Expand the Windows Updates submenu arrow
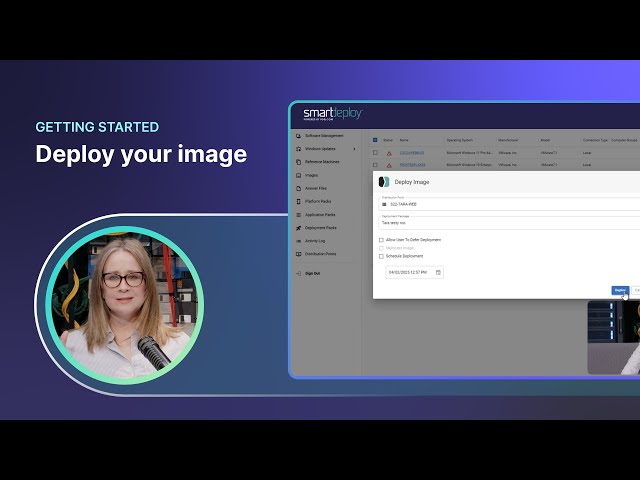 click(354, 149)
